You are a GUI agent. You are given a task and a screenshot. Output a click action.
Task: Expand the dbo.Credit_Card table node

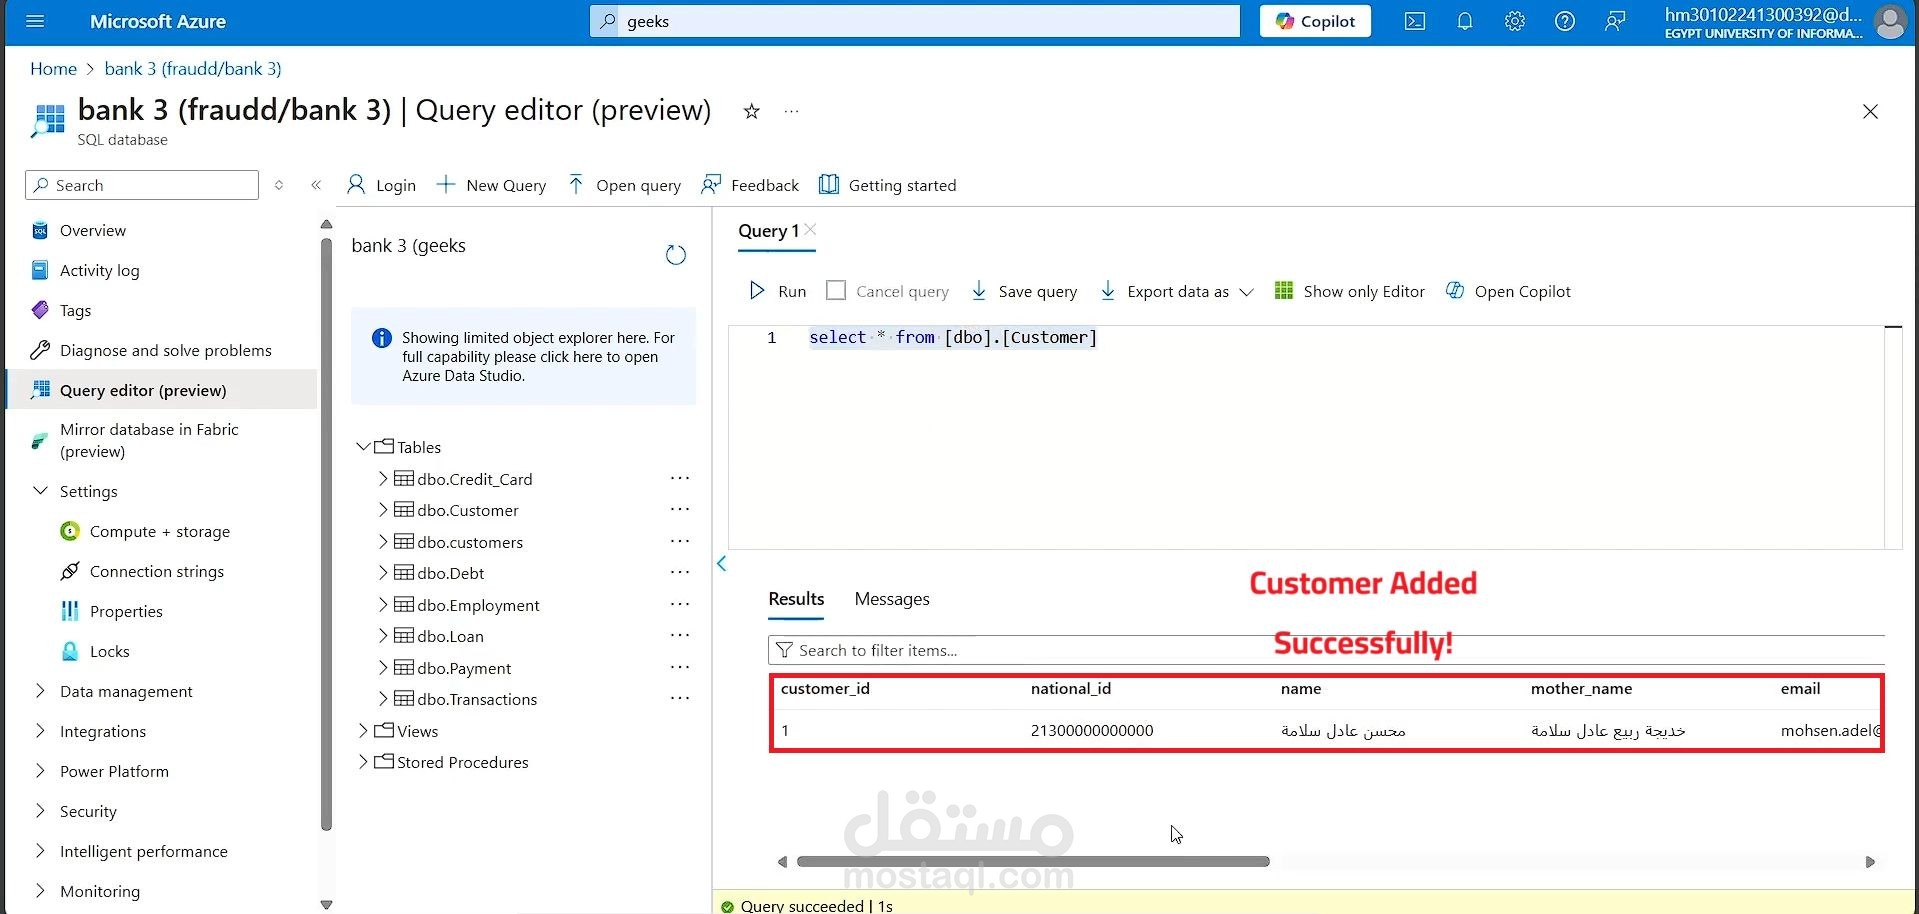tap(383, 479)
